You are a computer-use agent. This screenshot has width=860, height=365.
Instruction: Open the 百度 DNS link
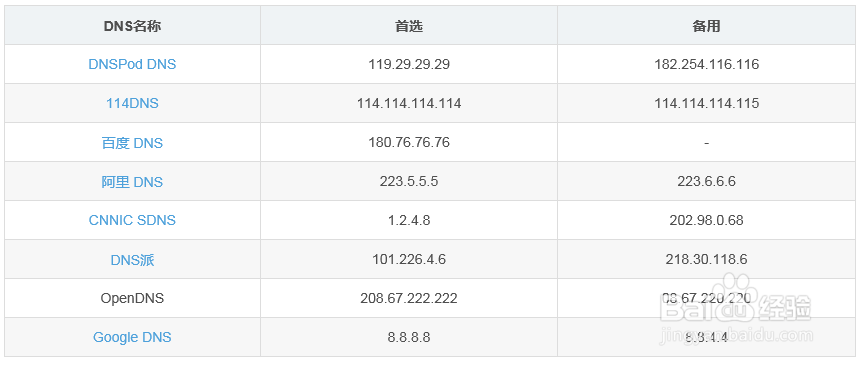point(132,143)
